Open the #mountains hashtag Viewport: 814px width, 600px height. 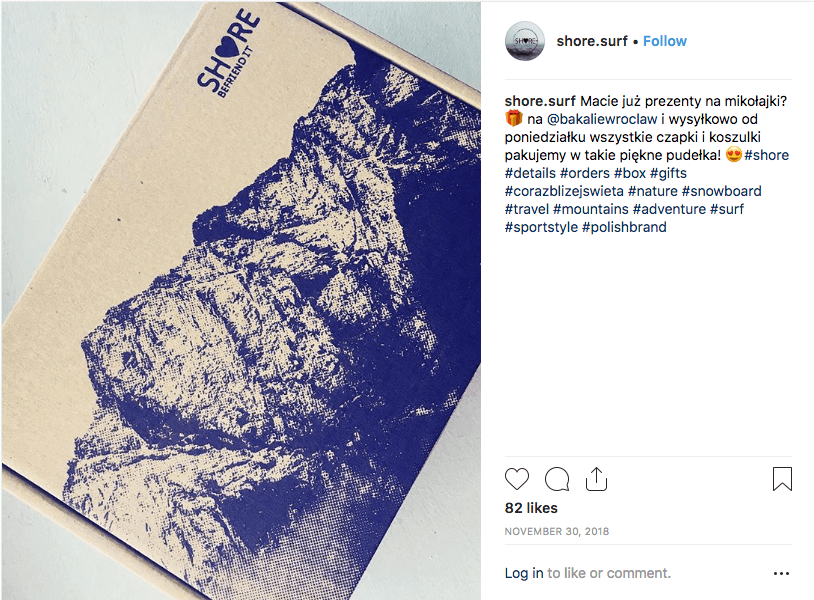click(x=591, y=209)
